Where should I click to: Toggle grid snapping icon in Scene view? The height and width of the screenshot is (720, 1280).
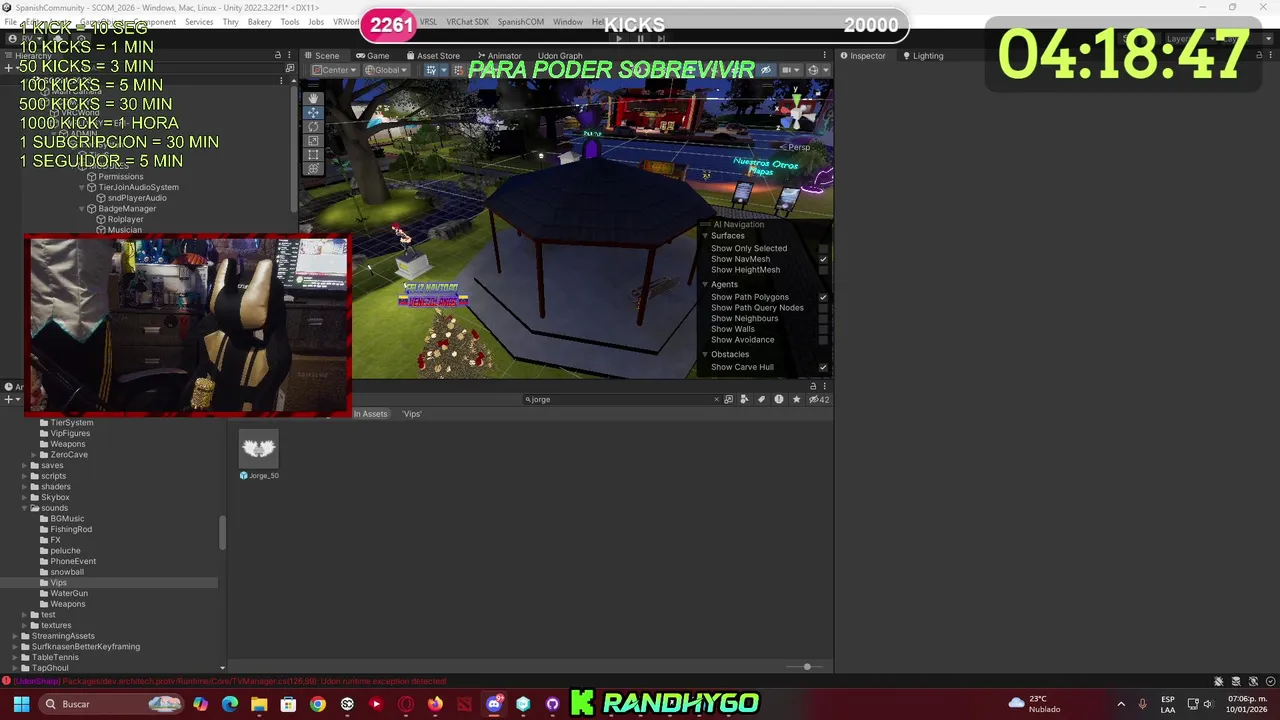pos(431,70)
